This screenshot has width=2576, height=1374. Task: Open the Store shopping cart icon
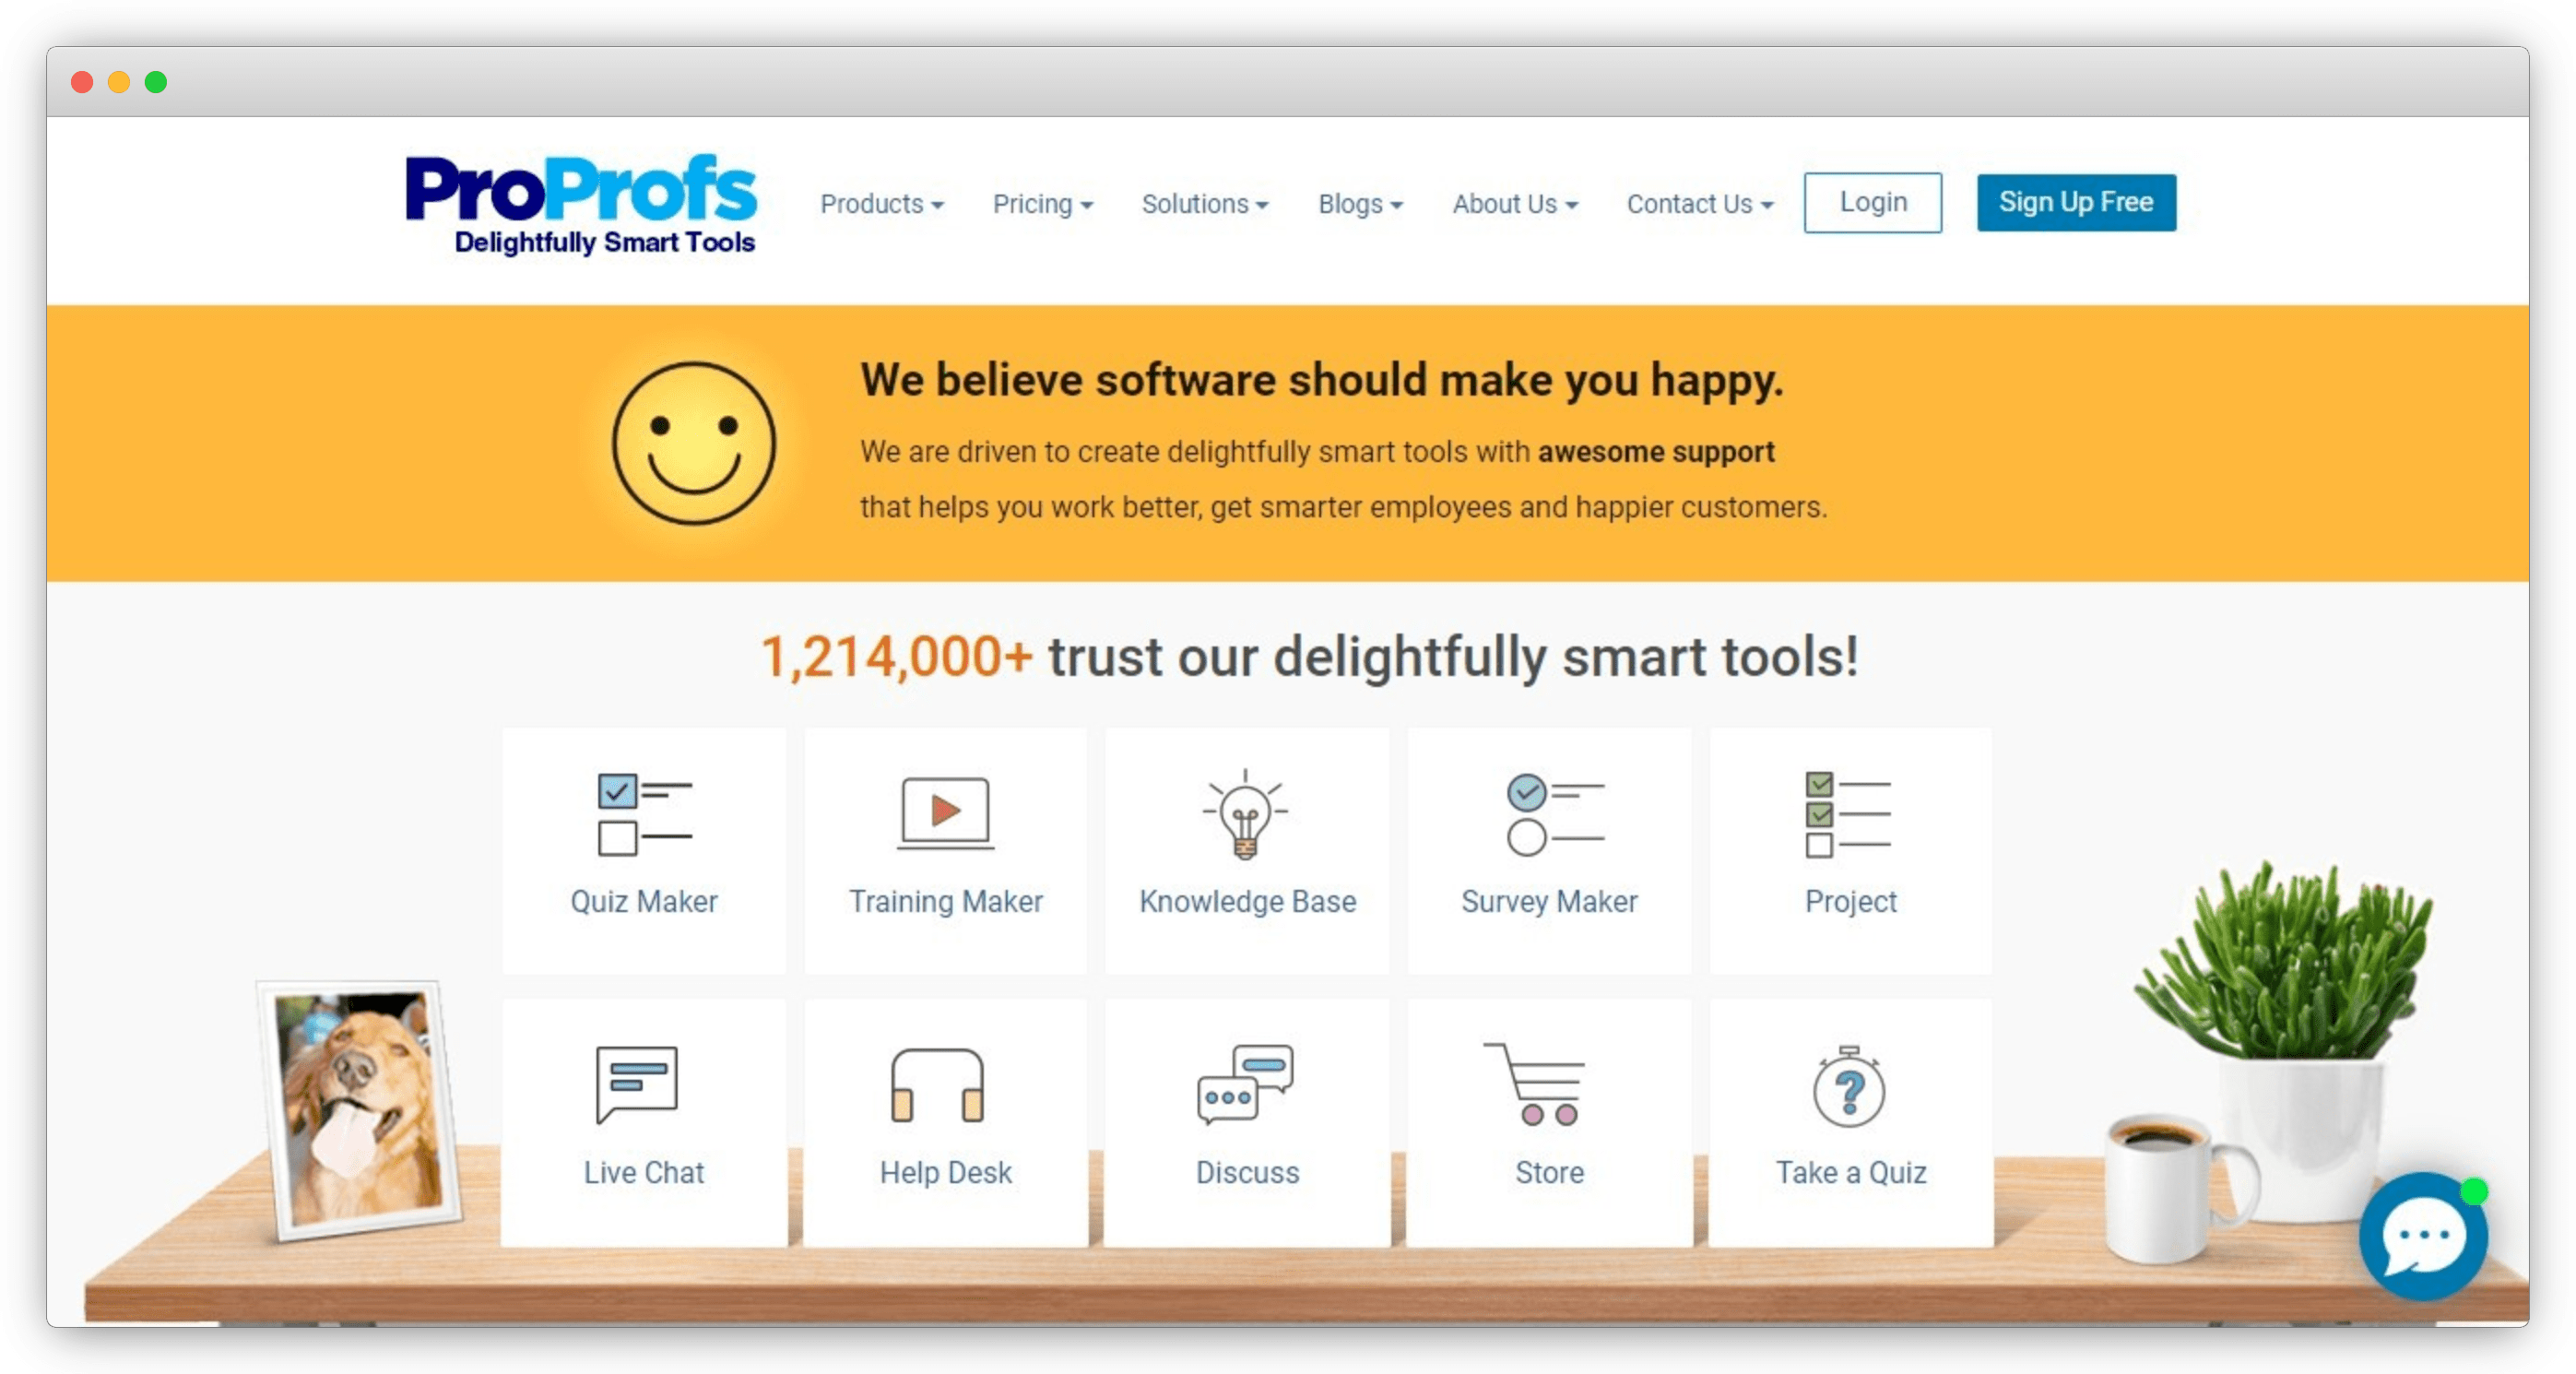click(x=1534, y=1084)
